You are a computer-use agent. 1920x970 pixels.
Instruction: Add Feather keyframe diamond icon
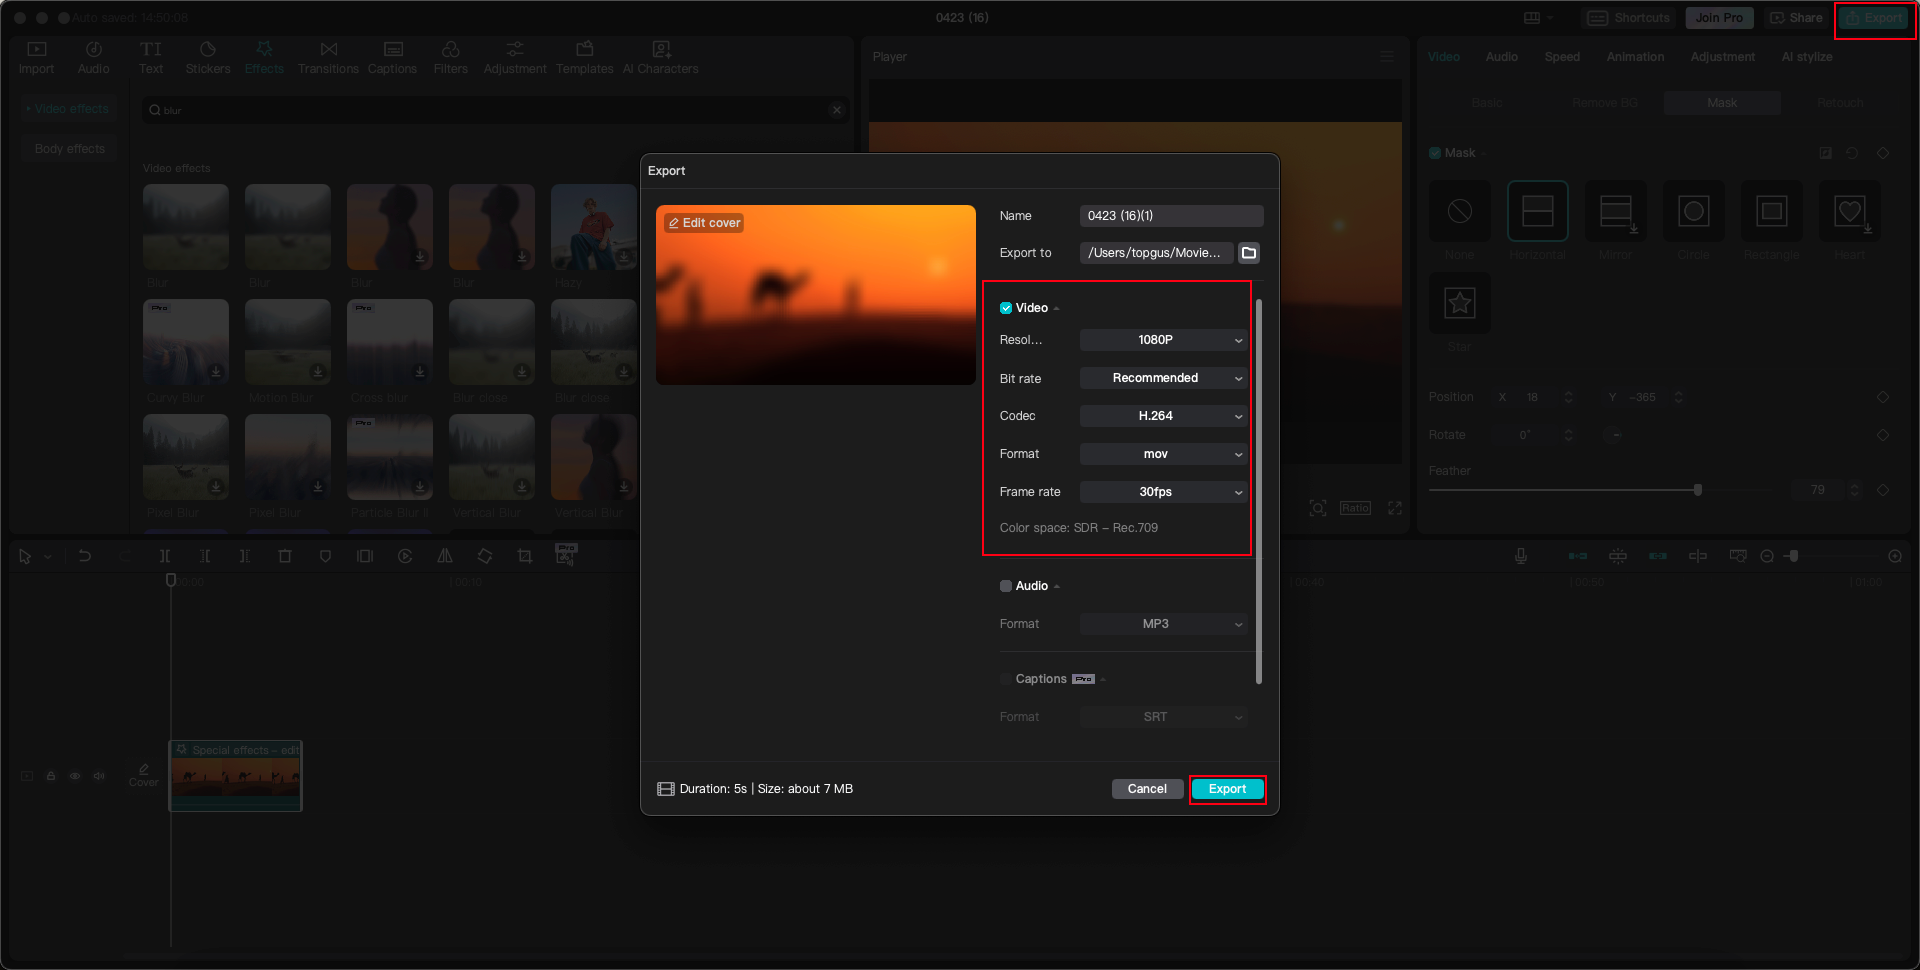point(1883,490)
